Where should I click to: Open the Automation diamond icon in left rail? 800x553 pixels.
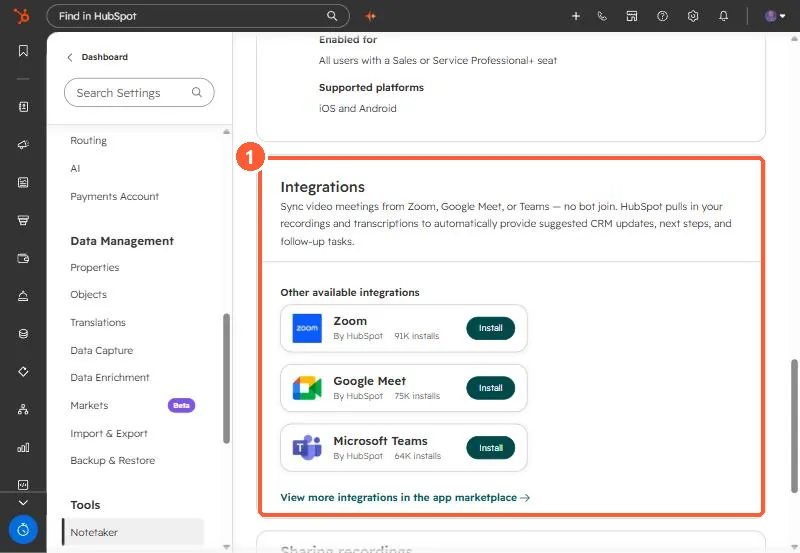point(23,371)
